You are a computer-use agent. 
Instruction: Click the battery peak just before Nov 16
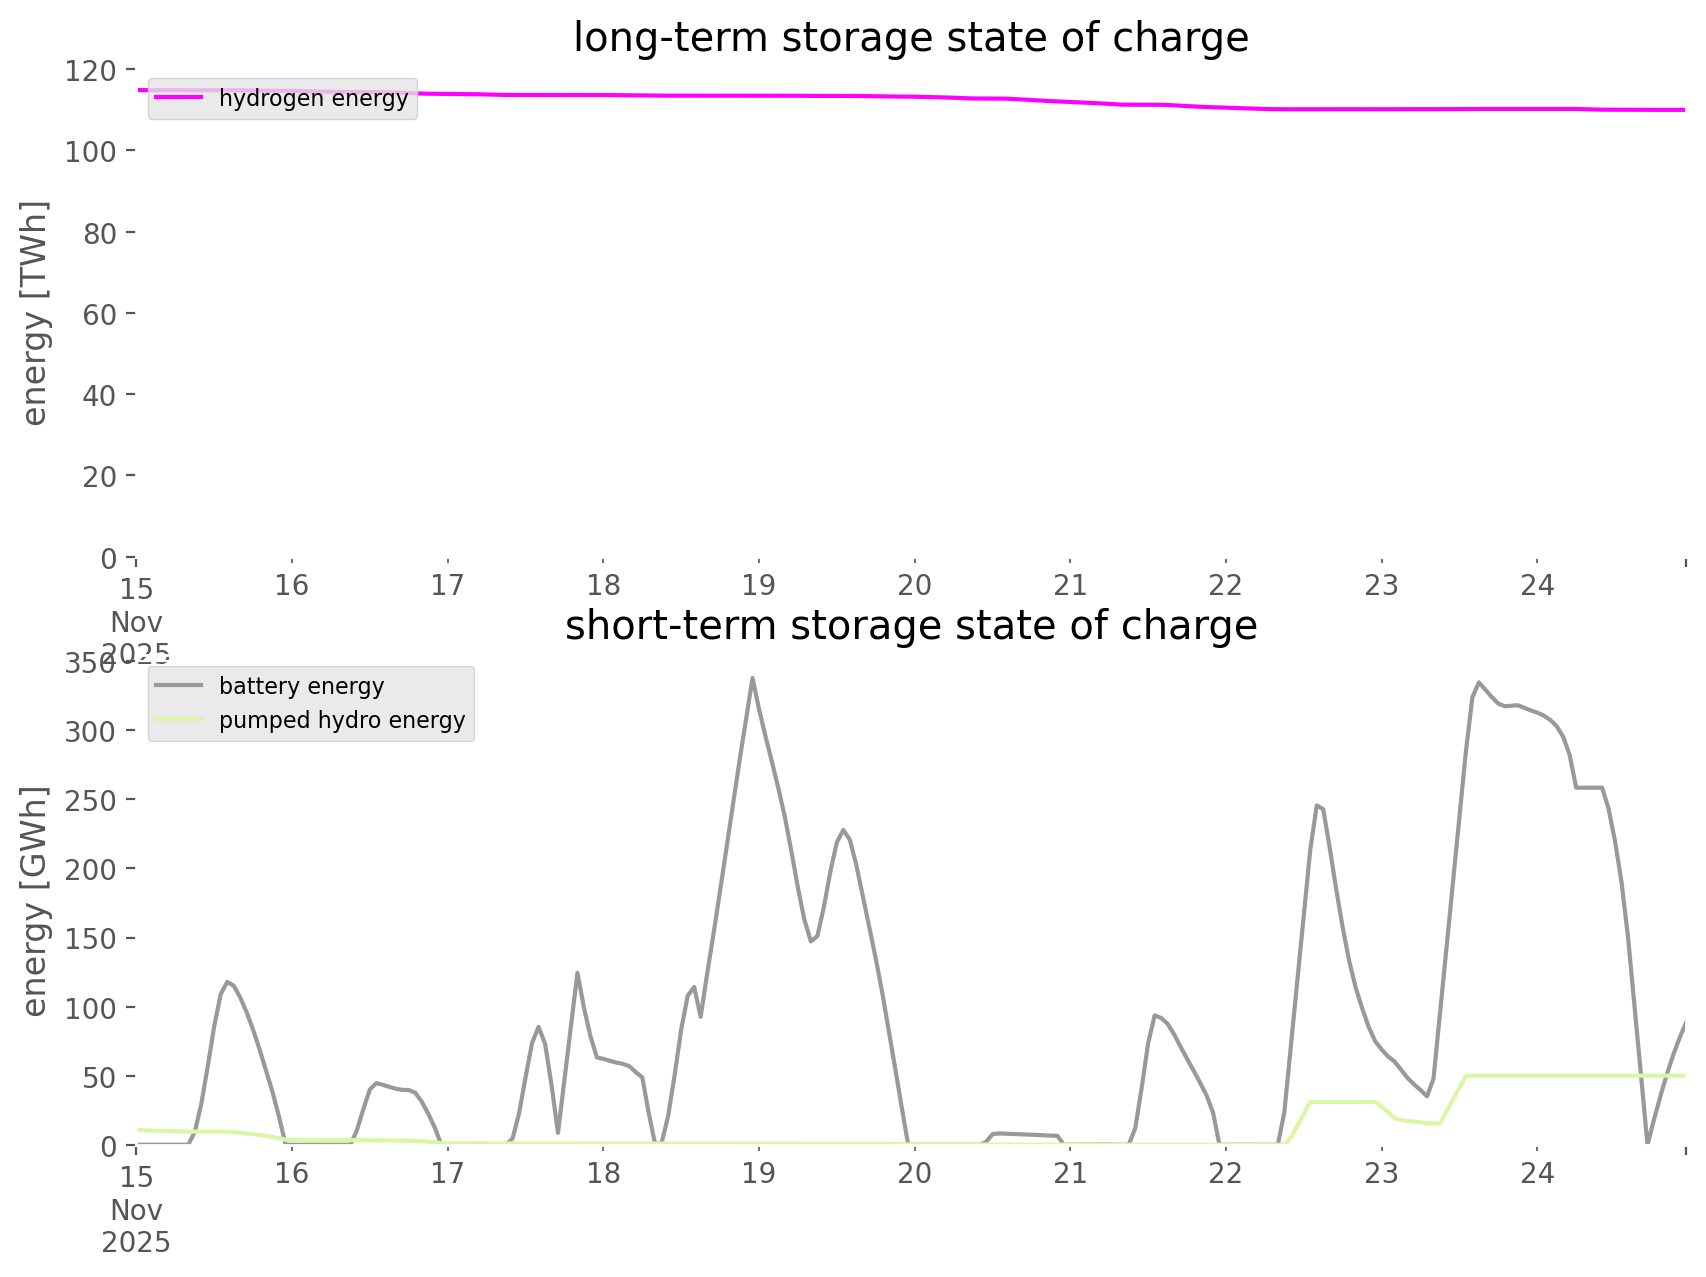pos(228,982)
